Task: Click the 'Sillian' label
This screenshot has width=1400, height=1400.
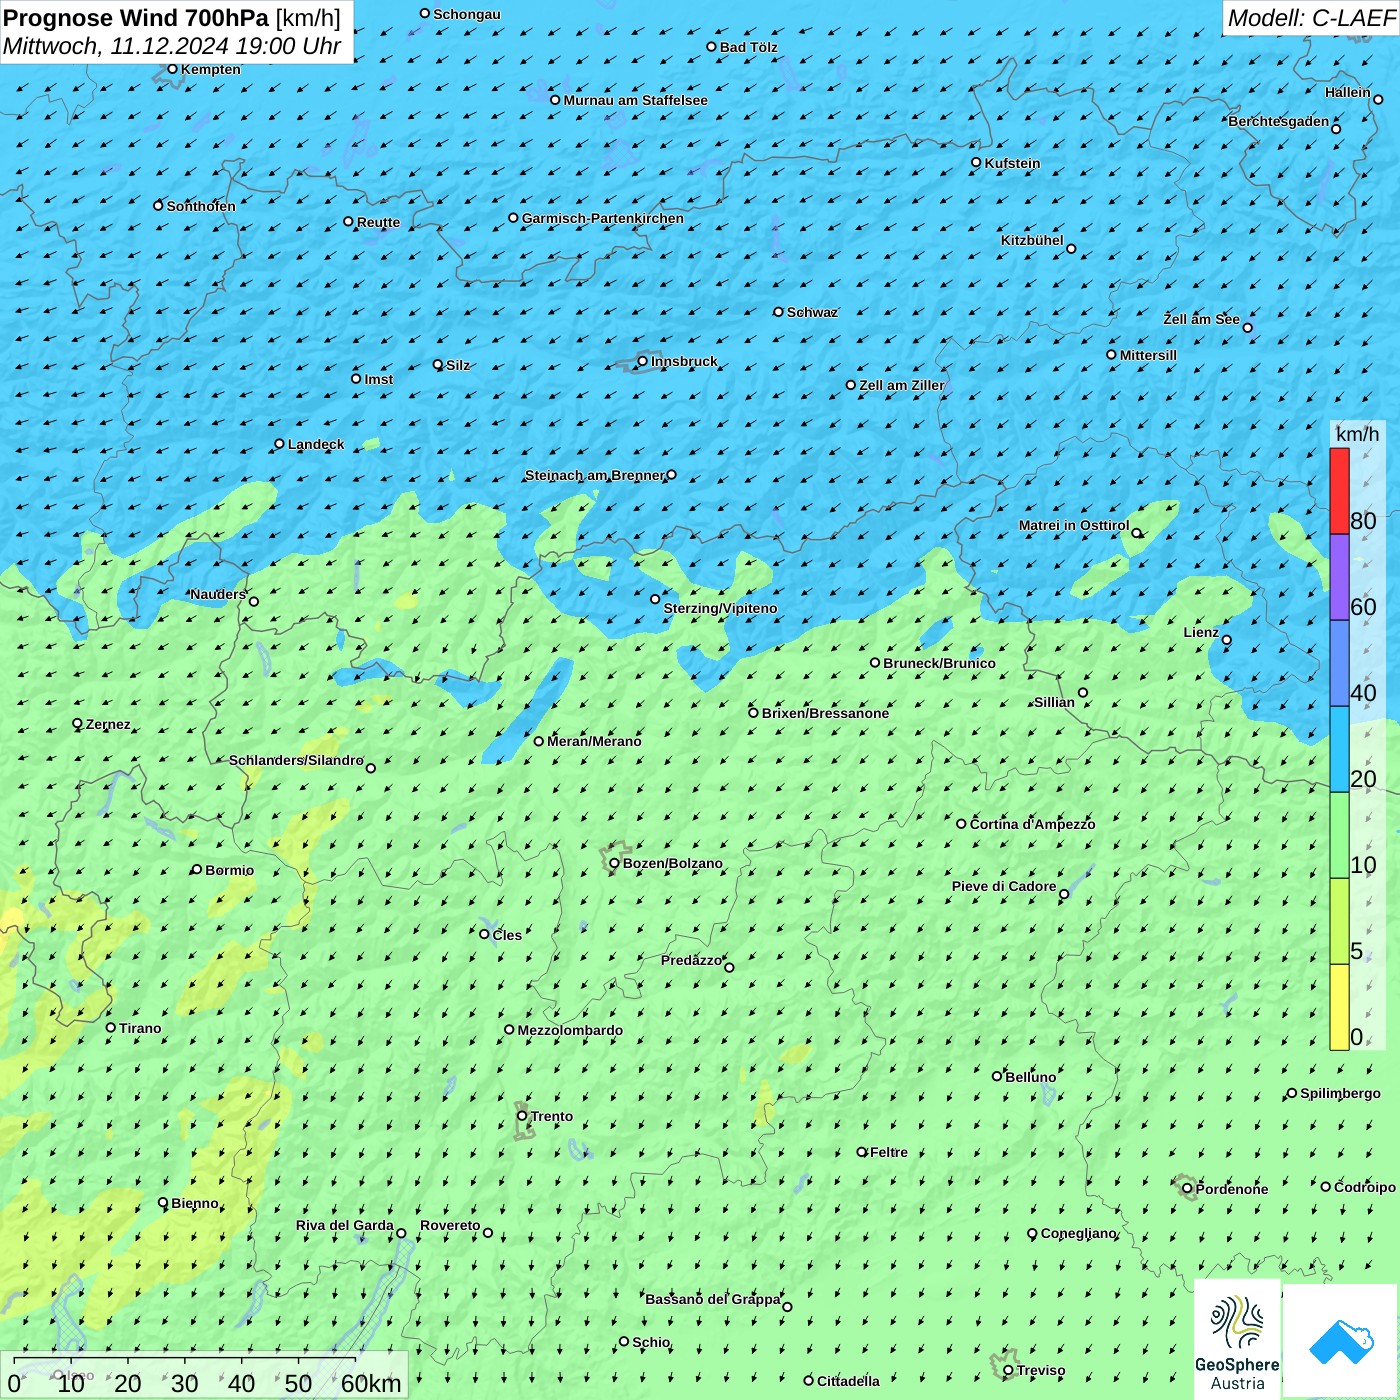Action: click(x=1054, y=702)
